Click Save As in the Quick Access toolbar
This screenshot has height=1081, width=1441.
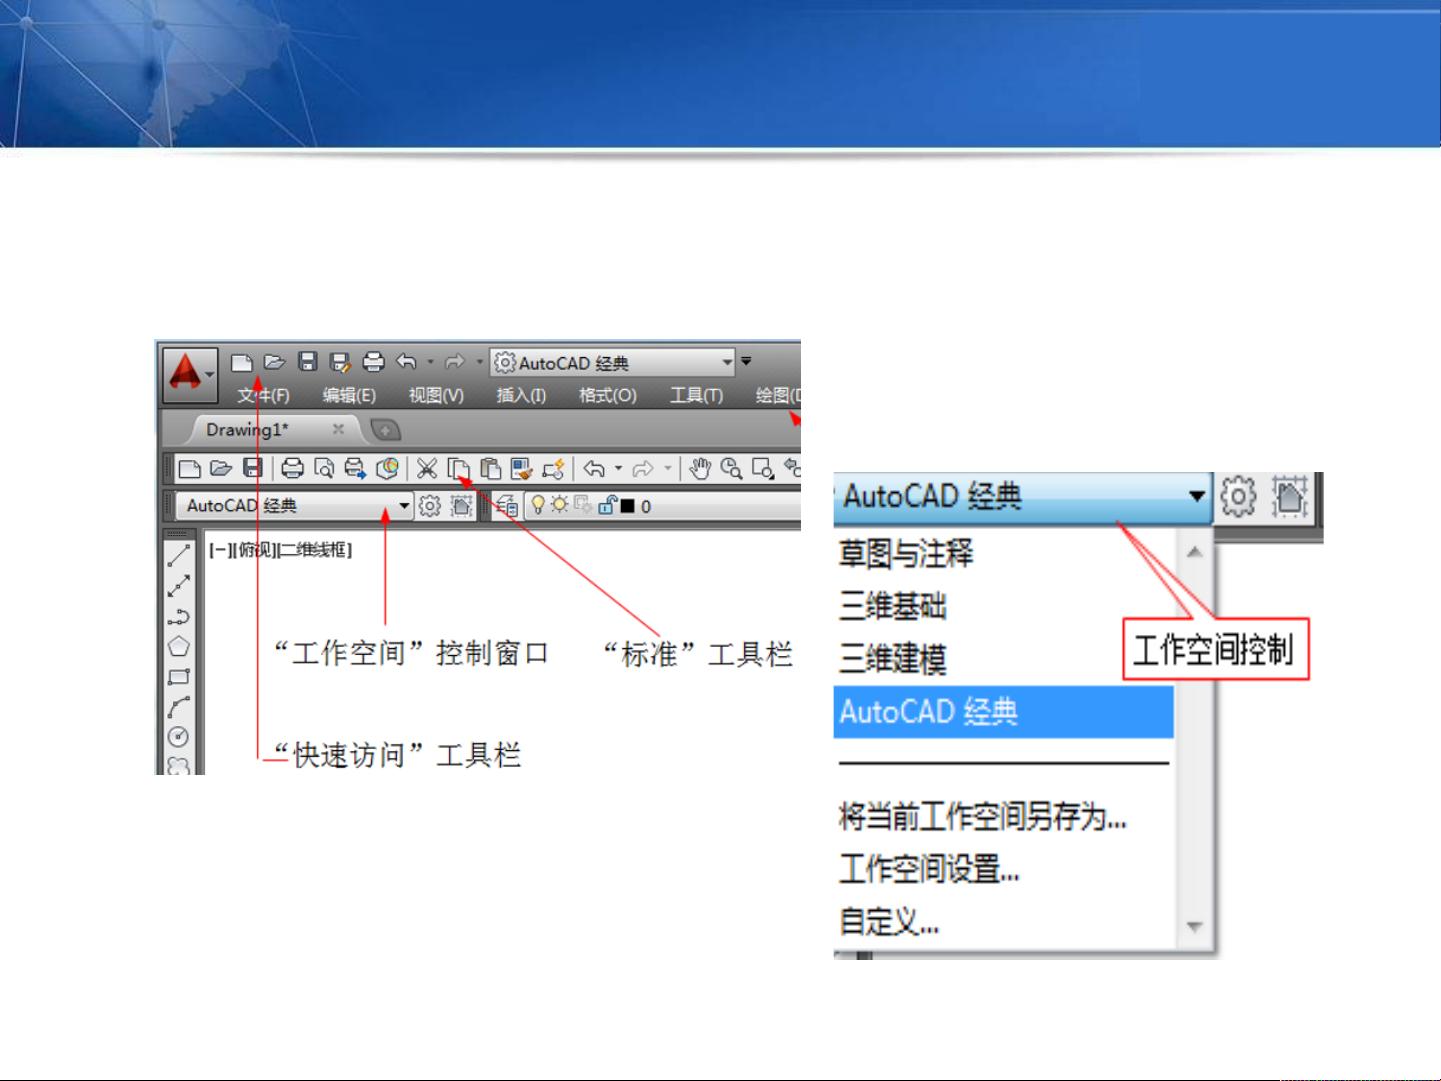tap(340, 362)
